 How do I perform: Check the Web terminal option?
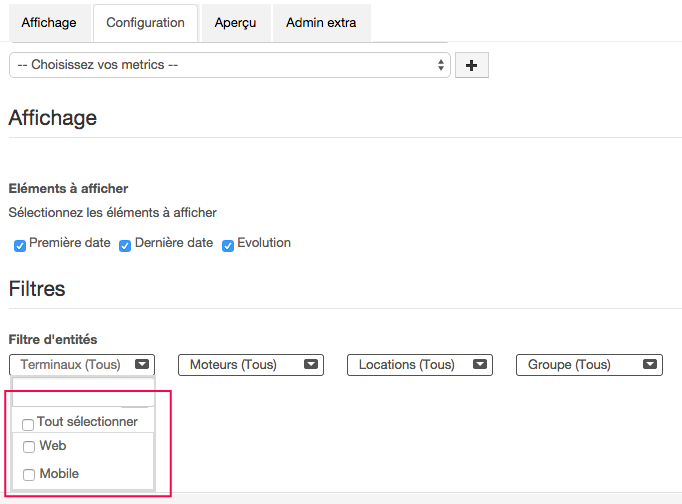(x=29, y=447)
